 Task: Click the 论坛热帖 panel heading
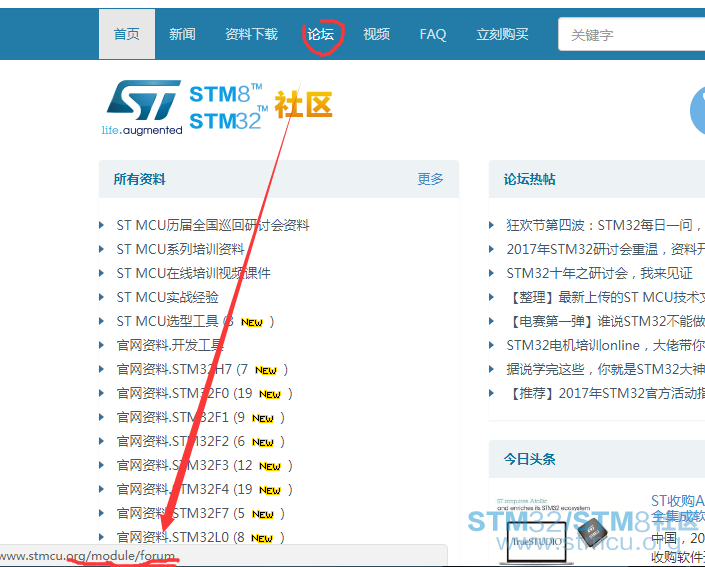point(529,179)
